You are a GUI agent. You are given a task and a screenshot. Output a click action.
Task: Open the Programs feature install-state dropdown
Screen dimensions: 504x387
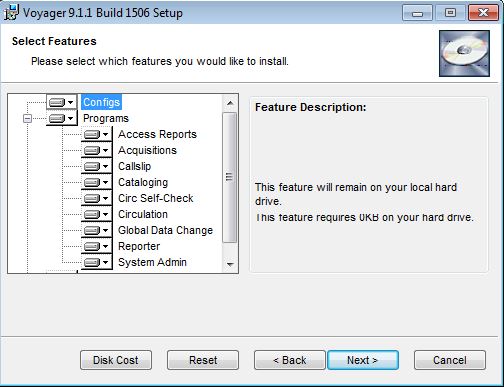(x=62, y=118)
